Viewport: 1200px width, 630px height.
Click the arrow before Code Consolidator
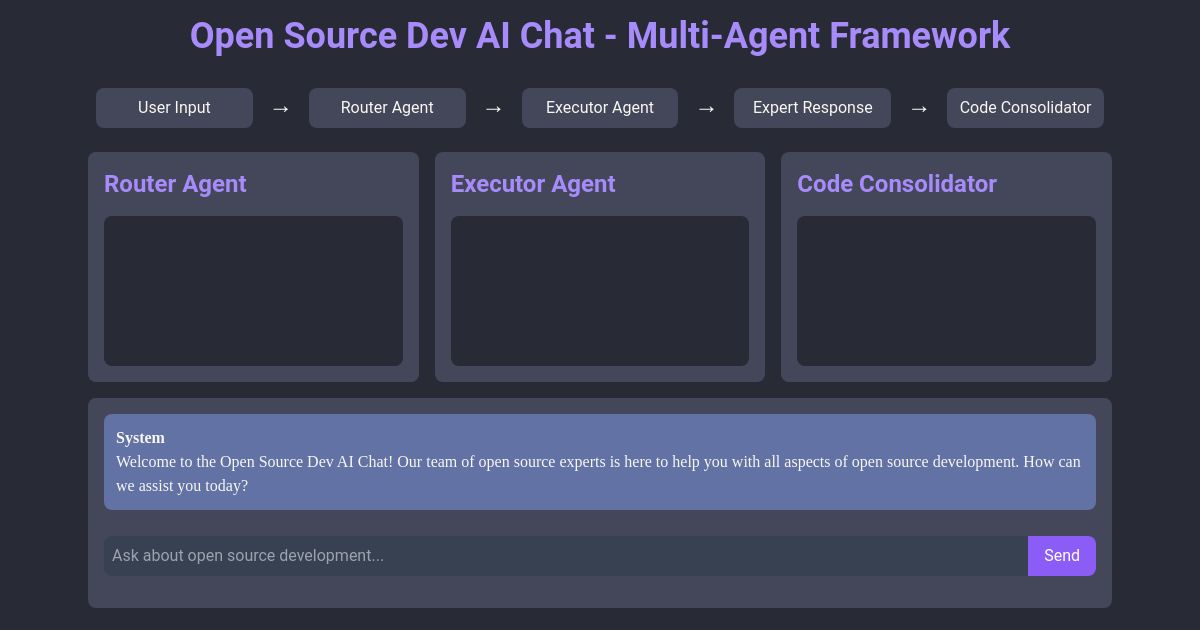[x=919, y=108]
